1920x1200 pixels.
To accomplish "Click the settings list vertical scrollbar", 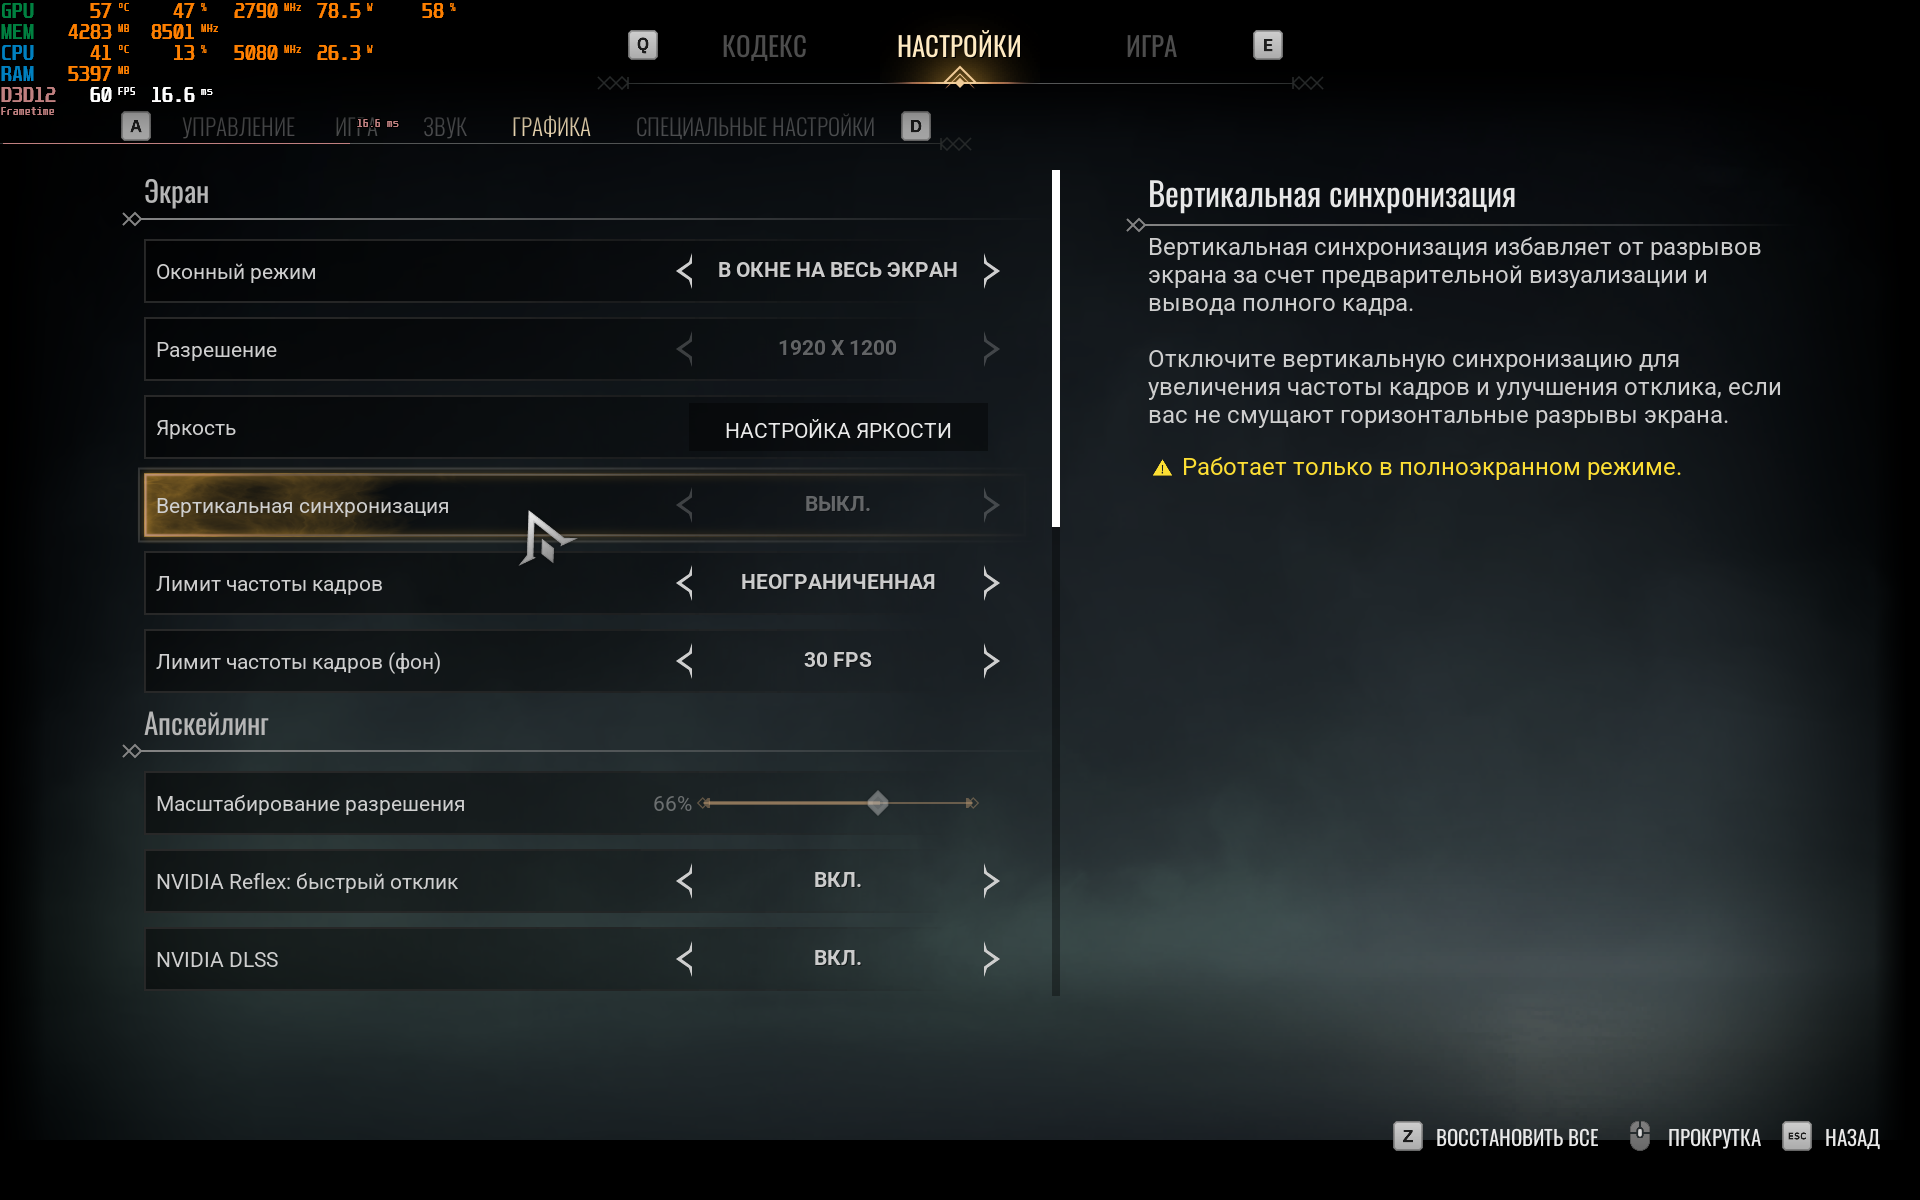I will (x=1056, y=348).
